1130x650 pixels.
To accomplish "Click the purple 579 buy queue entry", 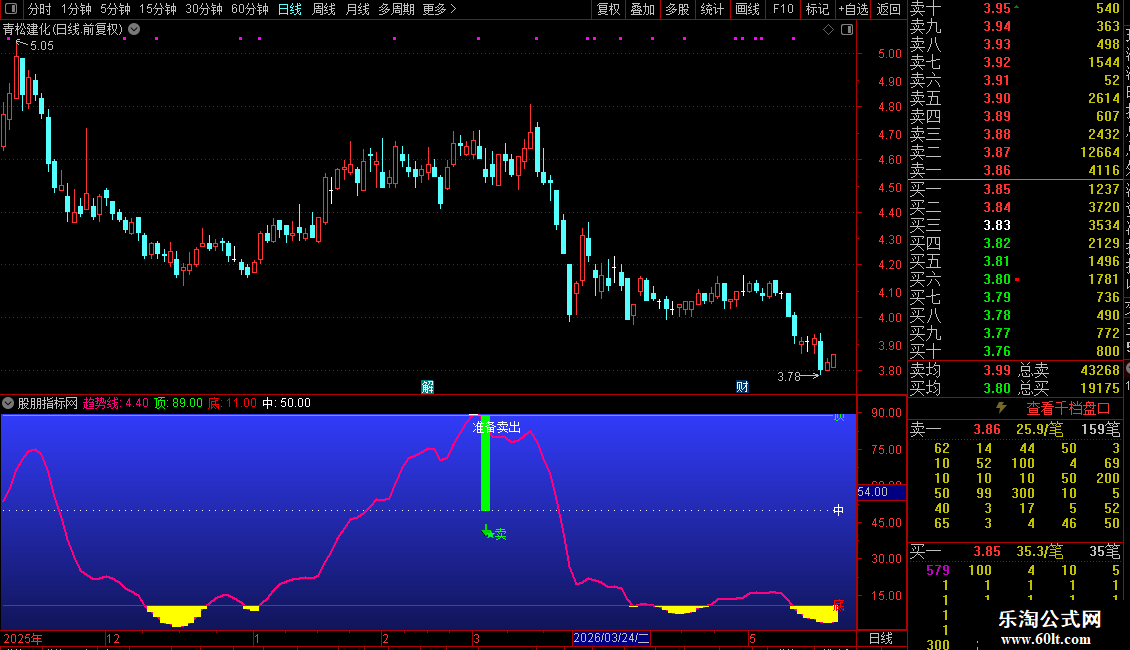I will (938, 570).
